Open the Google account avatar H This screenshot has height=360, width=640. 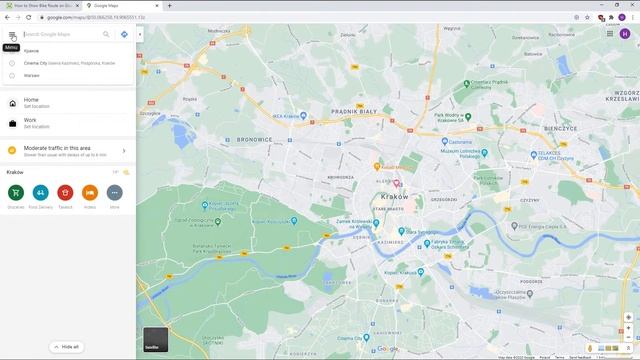click(x=625, y=34)
